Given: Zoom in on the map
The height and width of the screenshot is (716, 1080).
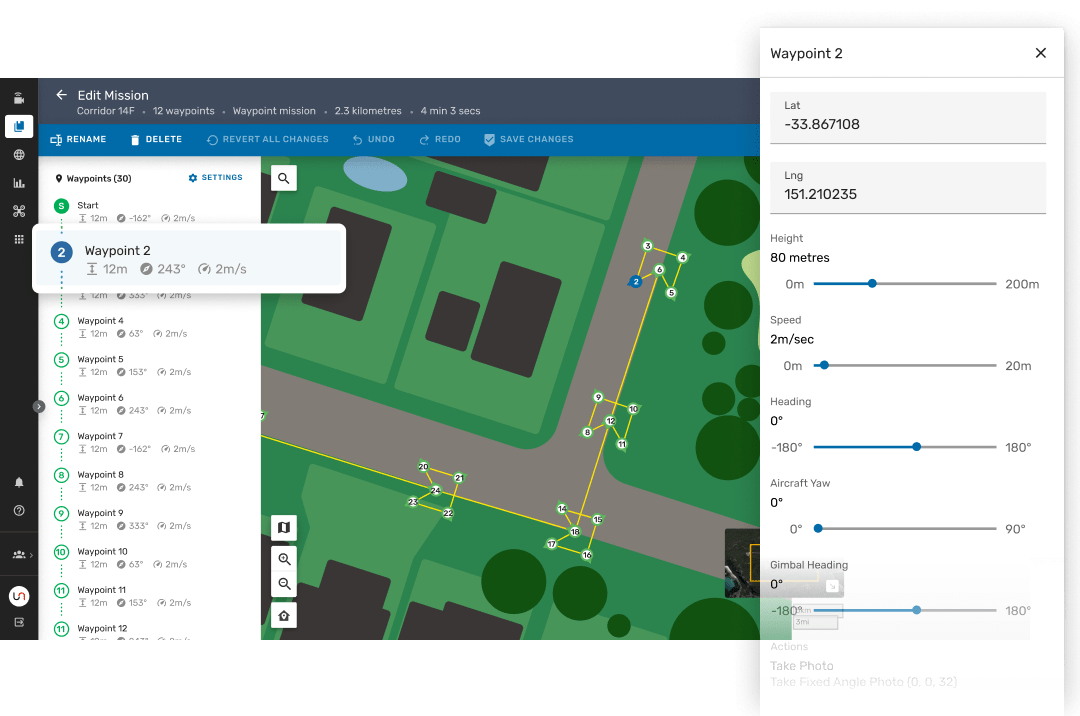Looking at the screenshot, I should point(284,558).
